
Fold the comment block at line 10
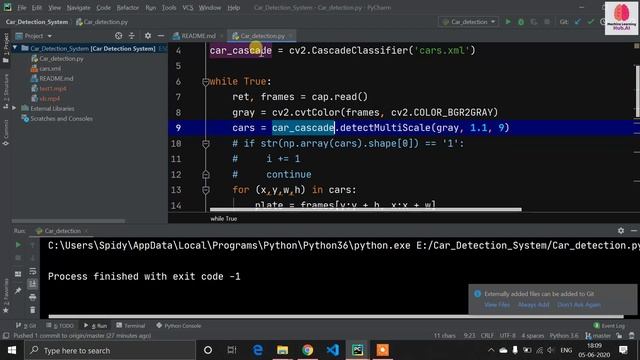pyautogui.click(x=206, y=144)
